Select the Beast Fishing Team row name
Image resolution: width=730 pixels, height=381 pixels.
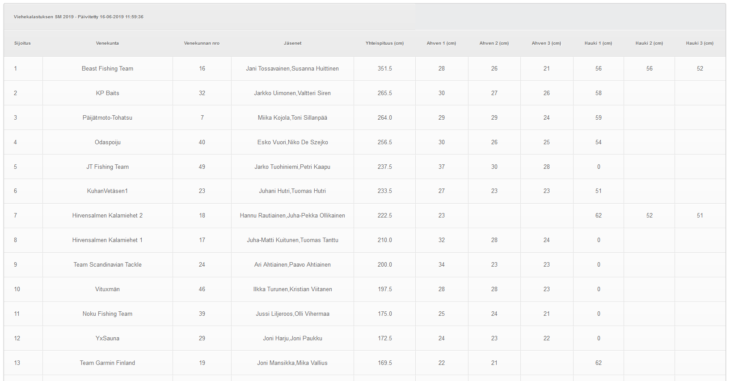108,68
